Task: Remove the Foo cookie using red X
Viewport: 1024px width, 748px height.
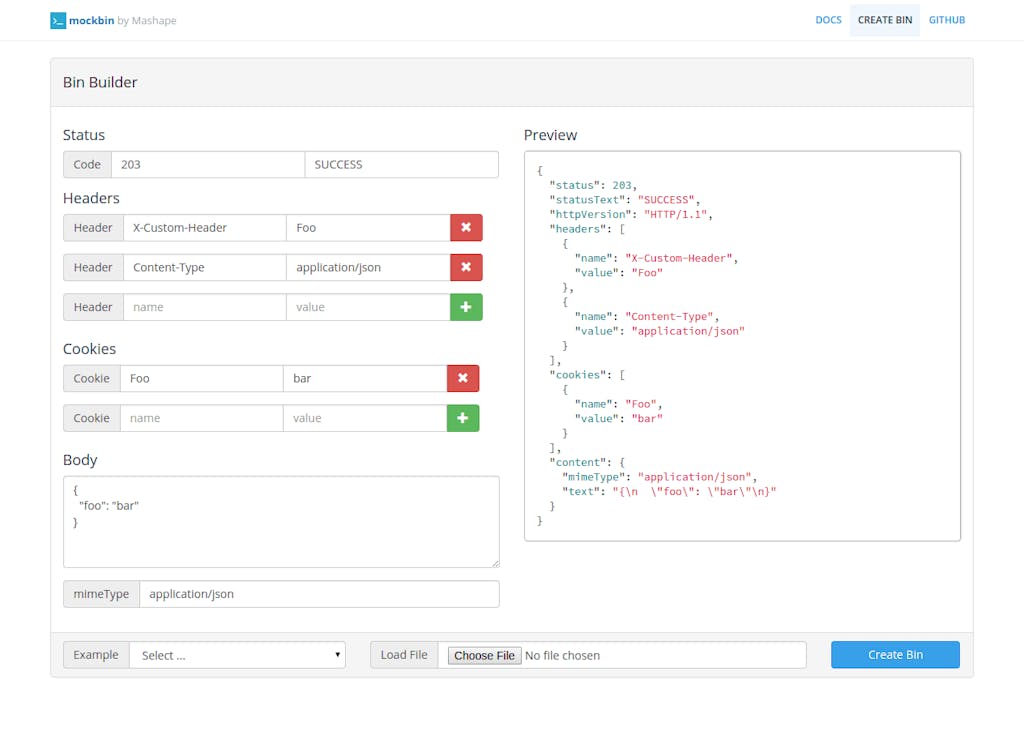Action: tap(462, 379)
